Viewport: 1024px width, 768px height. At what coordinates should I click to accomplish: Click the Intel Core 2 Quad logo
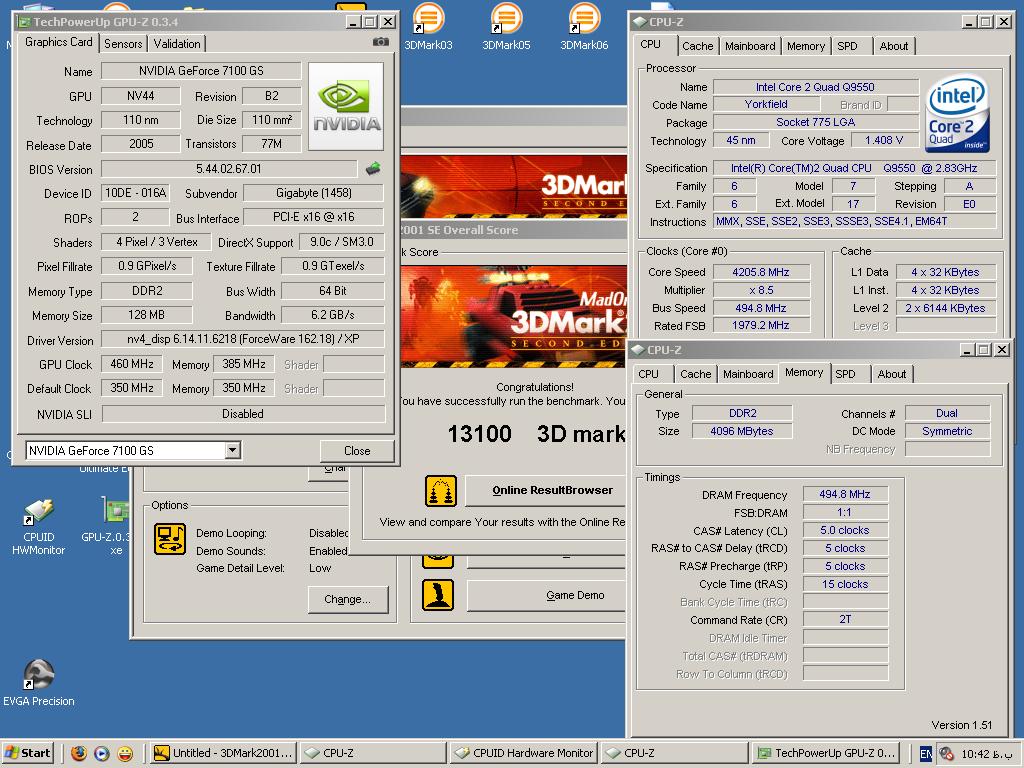coord(957,114)
